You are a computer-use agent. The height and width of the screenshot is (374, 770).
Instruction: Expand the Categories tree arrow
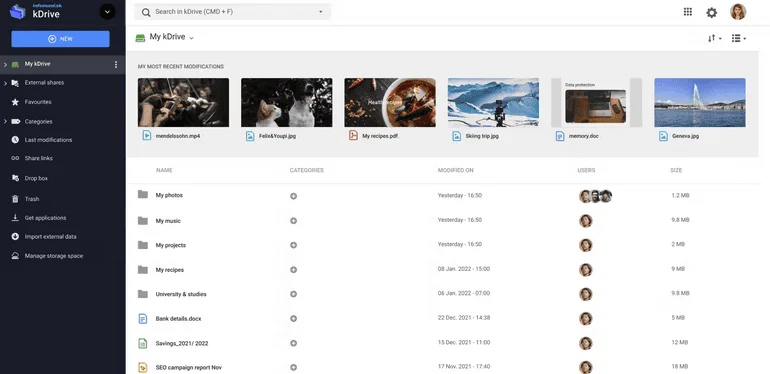[x=5, y=122]
